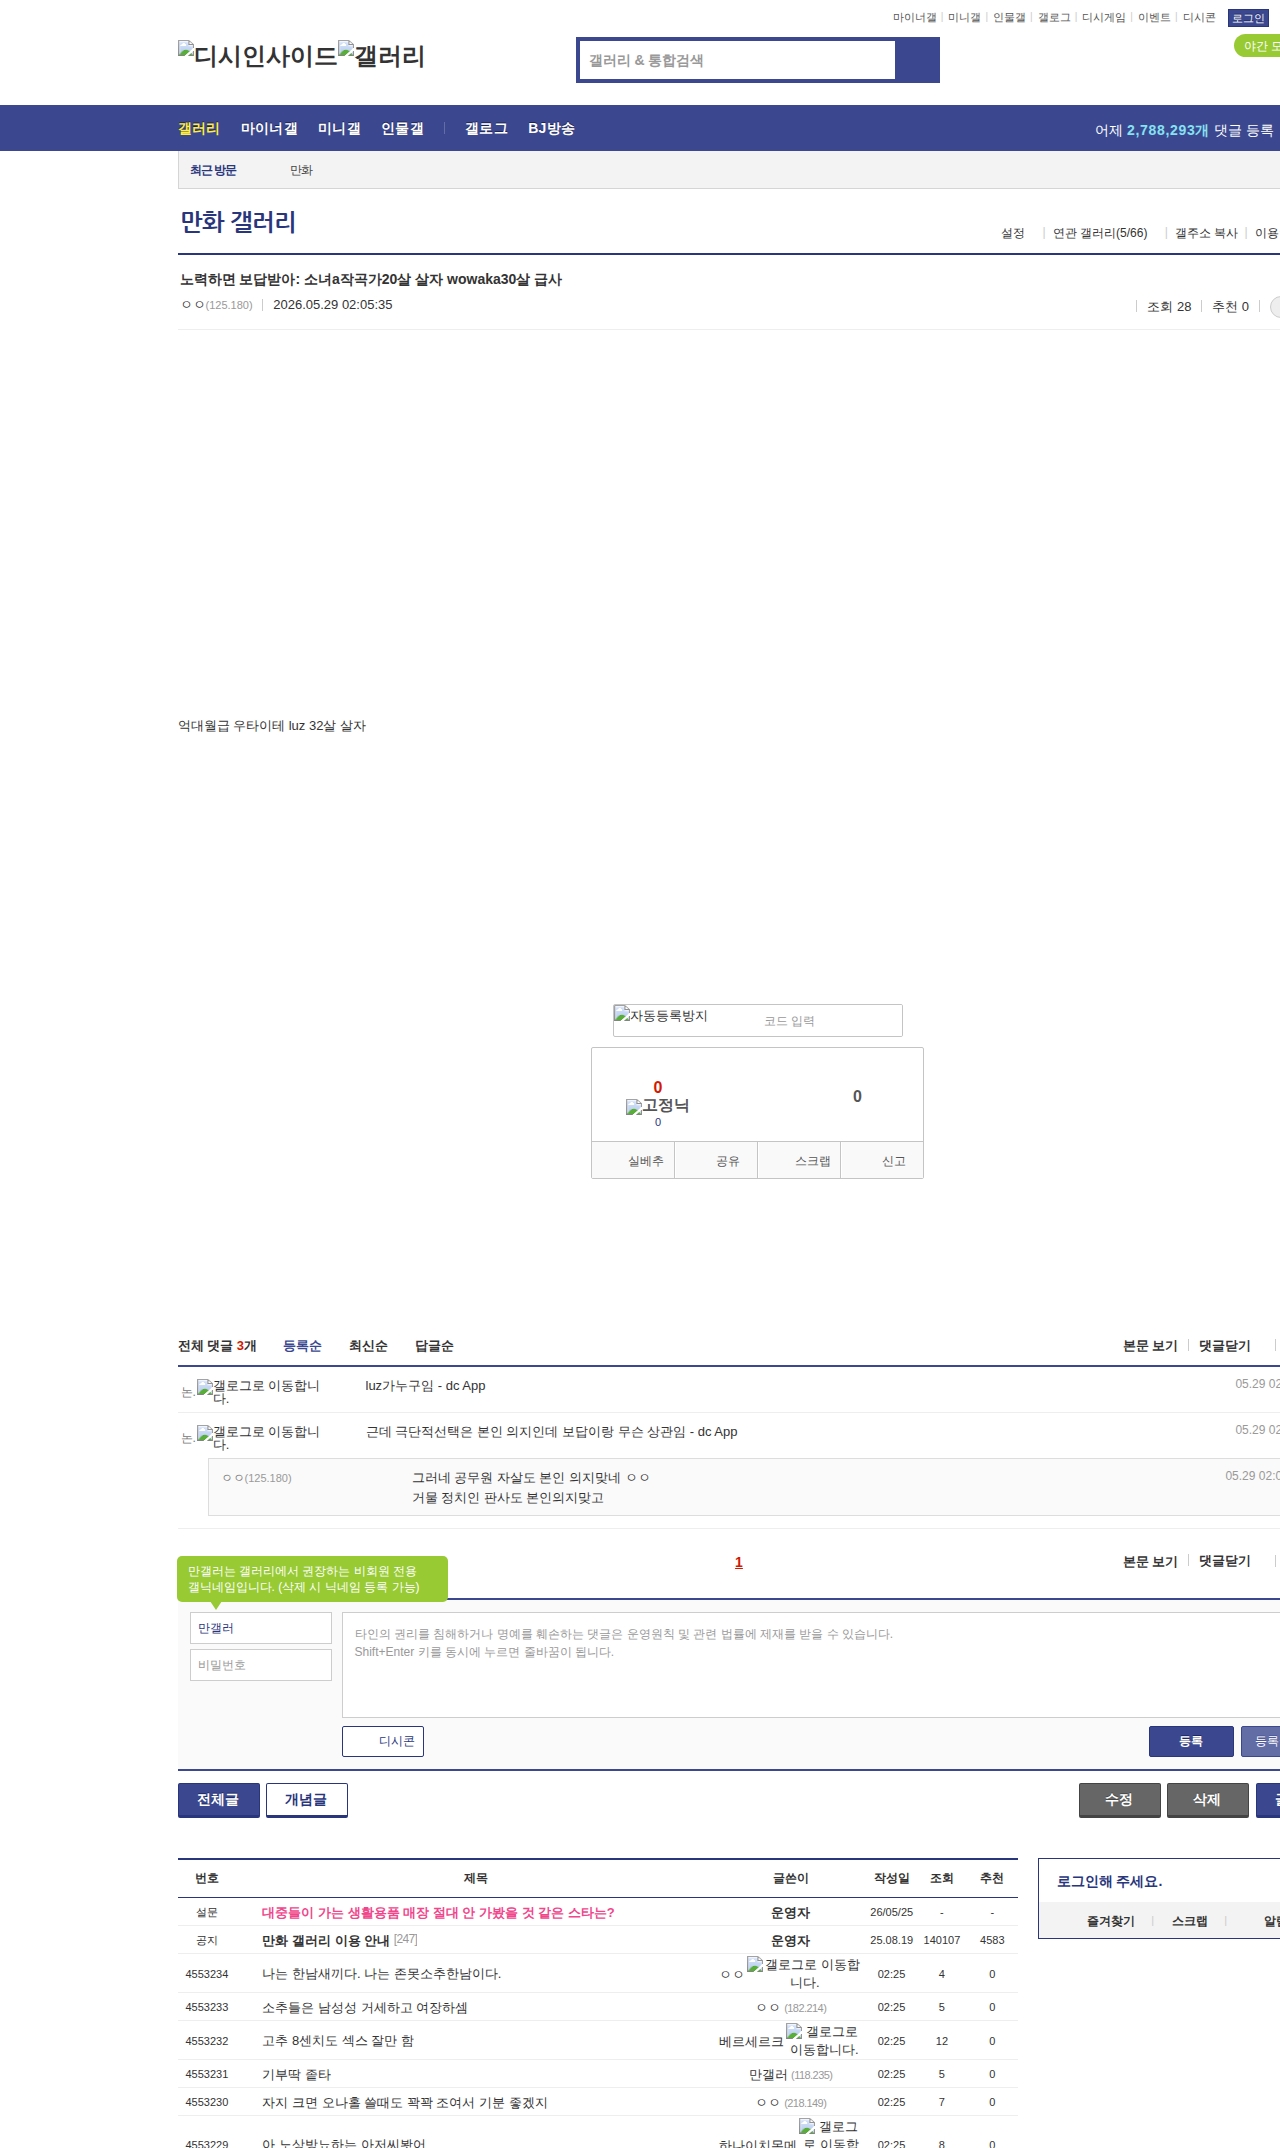Click the 자동등록방지 captcha image
This screenshot has height=2148, width=1280.
click(661, 1016)
